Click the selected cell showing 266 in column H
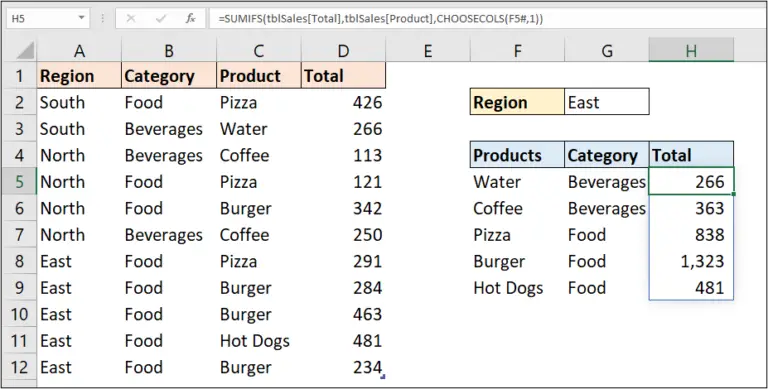Viewport: 768px width, 389px height. pyautogui.click(x=691, y=181)
